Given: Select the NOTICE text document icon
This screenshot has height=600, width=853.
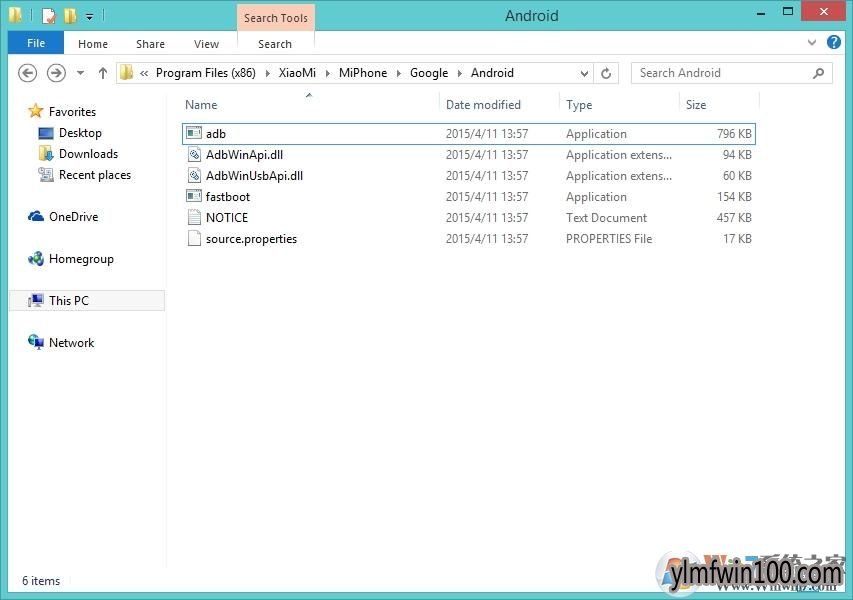Looking at the screenshot, I should click(x=194, y=217).
